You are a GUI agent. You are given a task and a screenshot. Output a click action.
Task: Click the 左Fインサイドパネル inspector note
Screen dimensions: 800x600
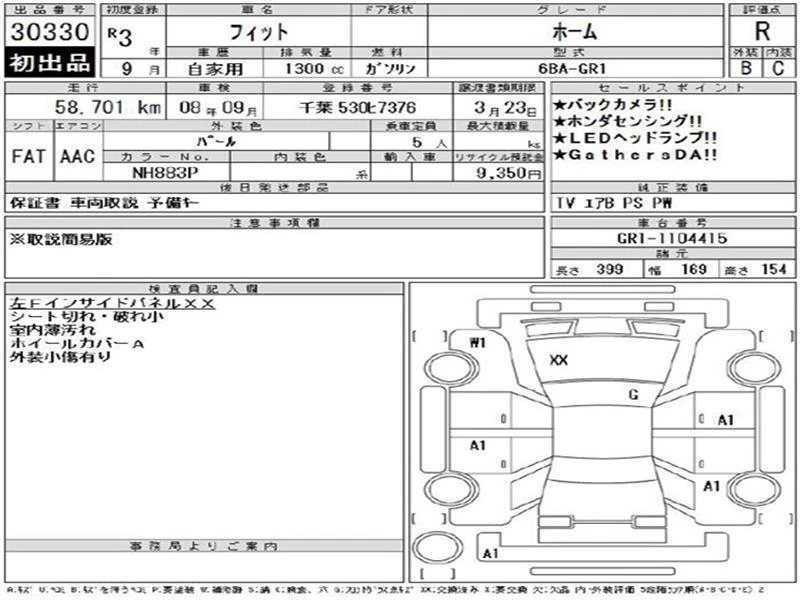click(110, 302)
